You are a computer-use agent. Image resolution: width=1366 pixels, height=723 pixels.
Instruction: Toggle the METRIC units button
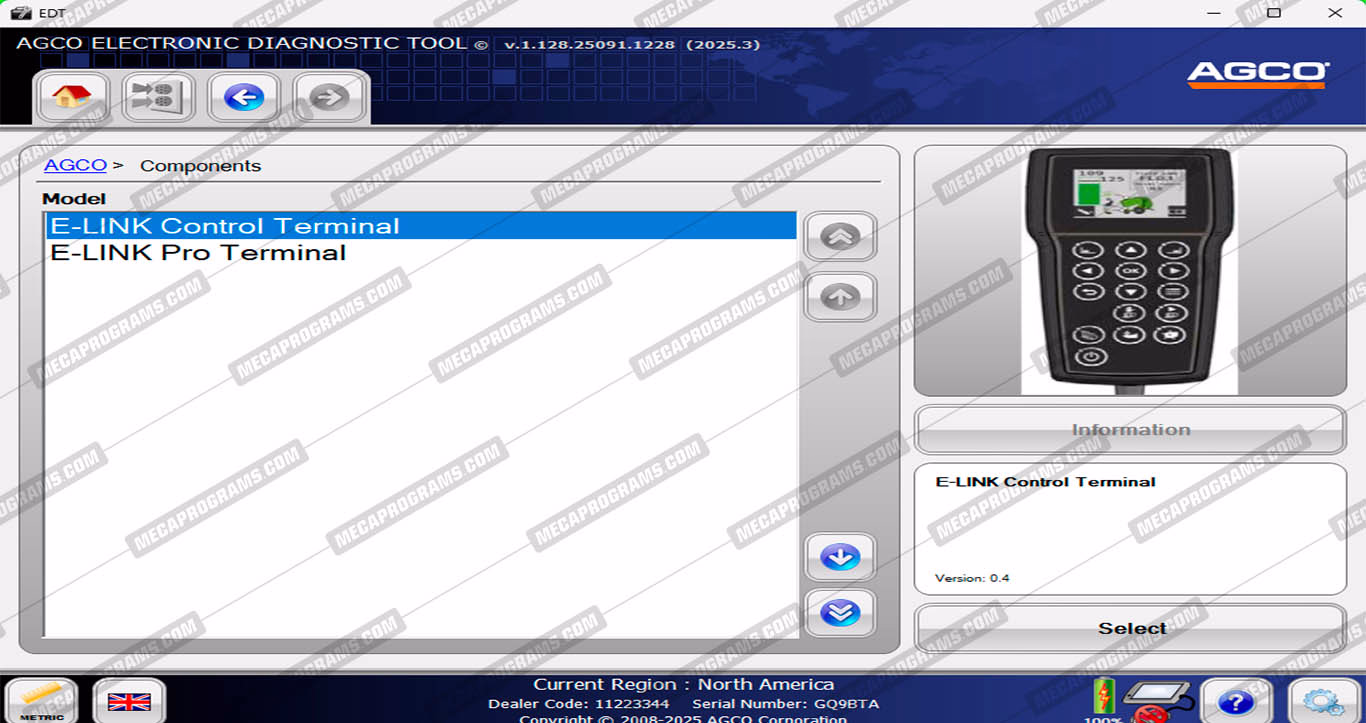click(42, 701)
